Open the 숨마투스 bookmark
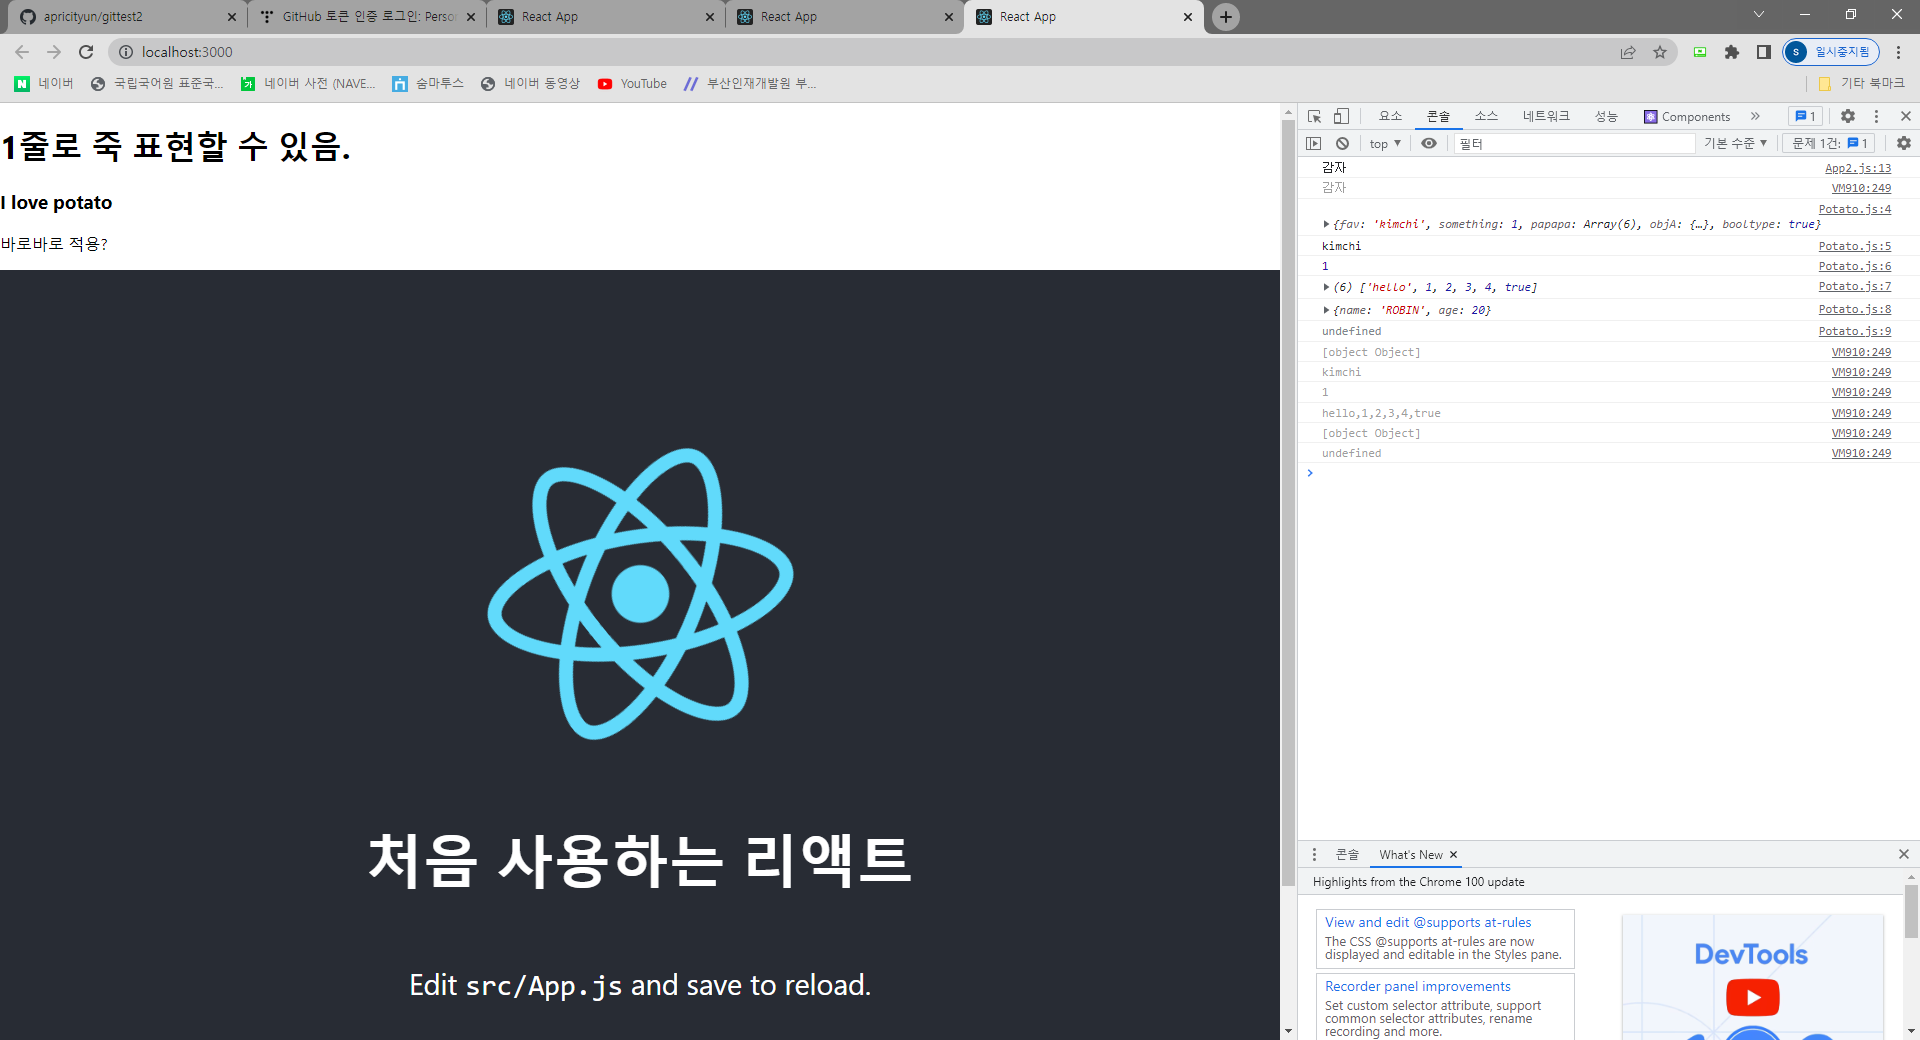The height and width of the screenshot is (1040, 1920). tap(428, 84)
